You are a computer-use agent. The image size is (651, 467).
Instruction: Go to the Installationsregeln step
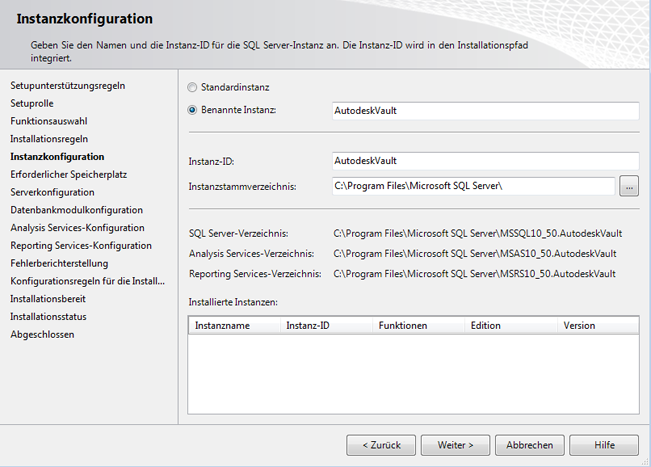point(49,139)
